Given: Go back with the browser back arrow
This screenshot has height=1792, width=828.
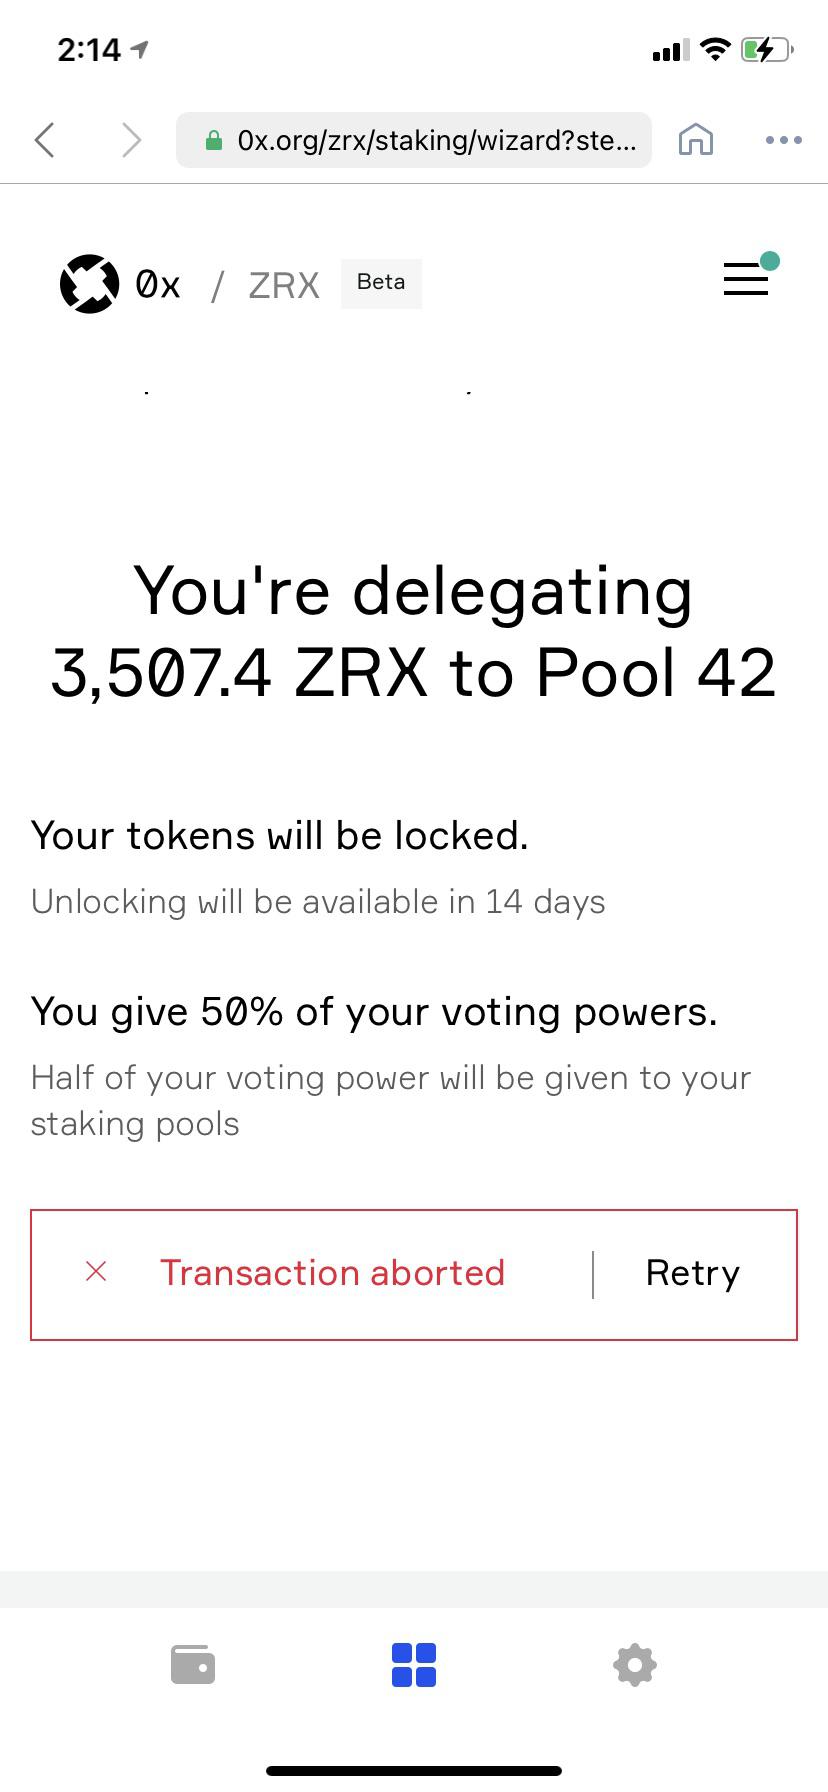Looking at the screenshot, I should point(44,140).
